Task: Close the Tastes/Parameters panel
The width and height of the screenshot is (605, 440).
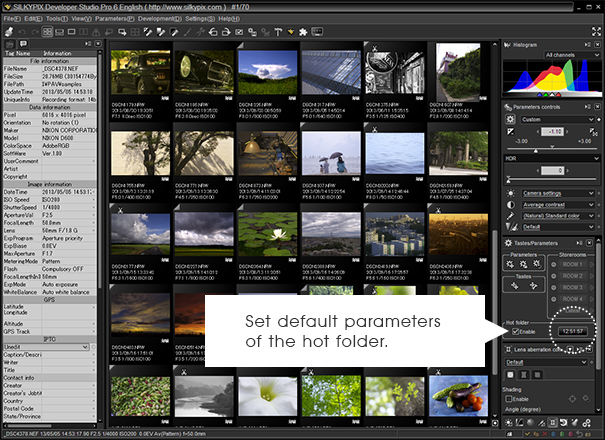Action: tap(589, 243)
